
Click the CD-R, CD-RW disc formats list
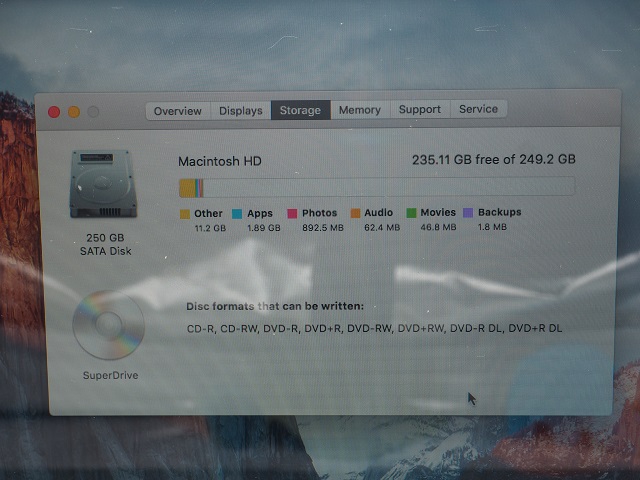pos(374,328)
